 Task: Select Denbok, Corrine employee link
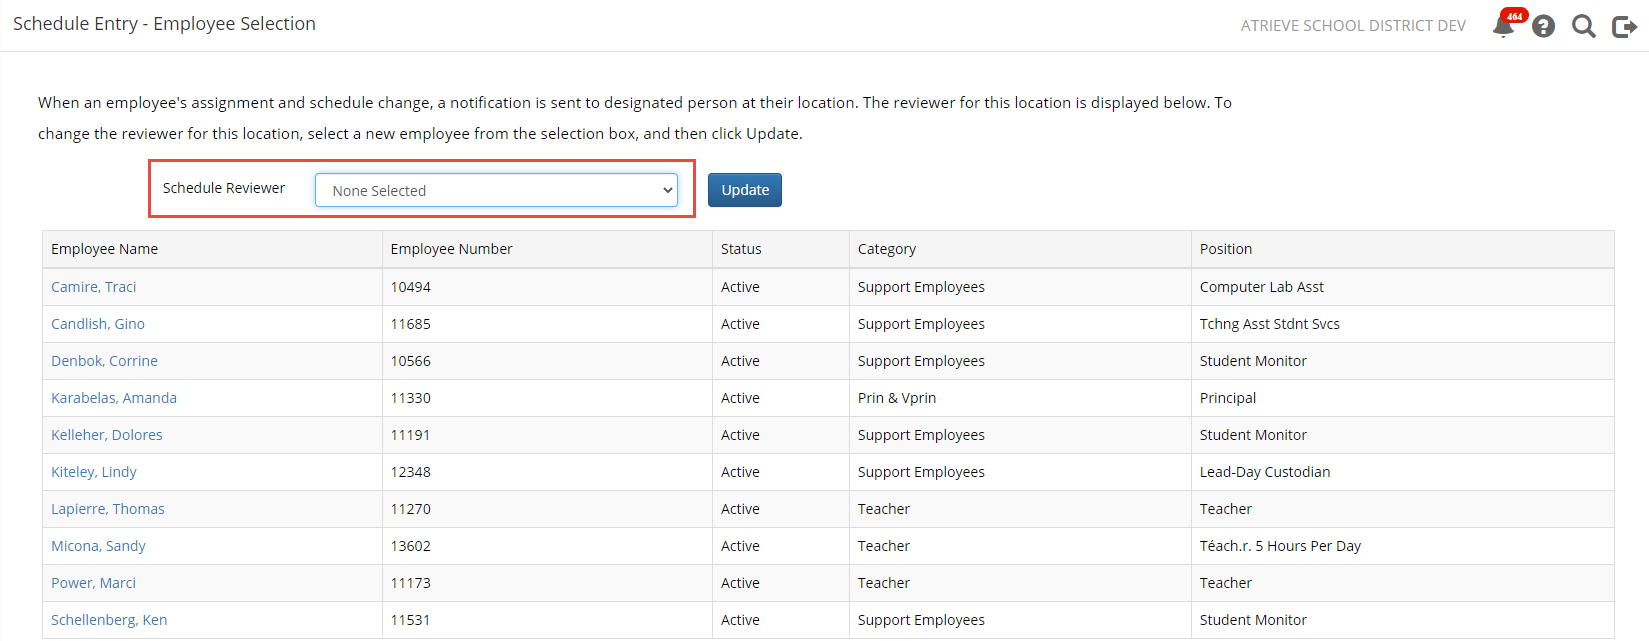(x=104, y=361)
